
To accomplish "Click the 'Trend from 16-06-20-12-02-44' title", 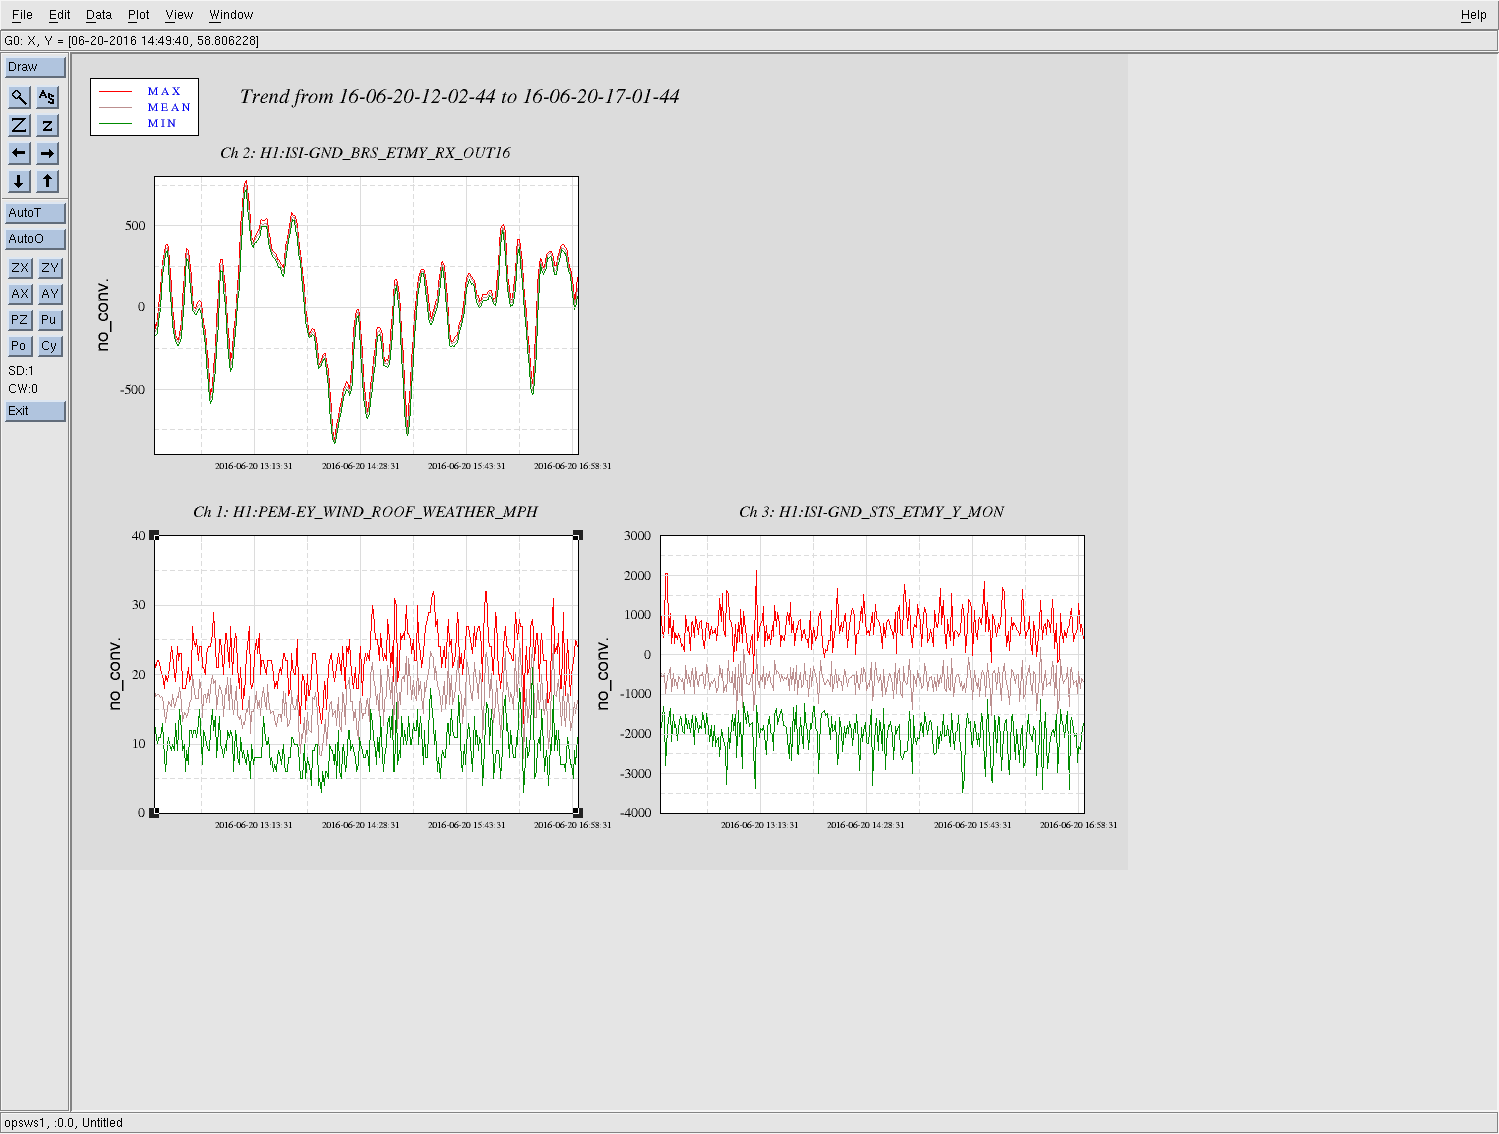I will pyautogui.click(x=459, y=97).
